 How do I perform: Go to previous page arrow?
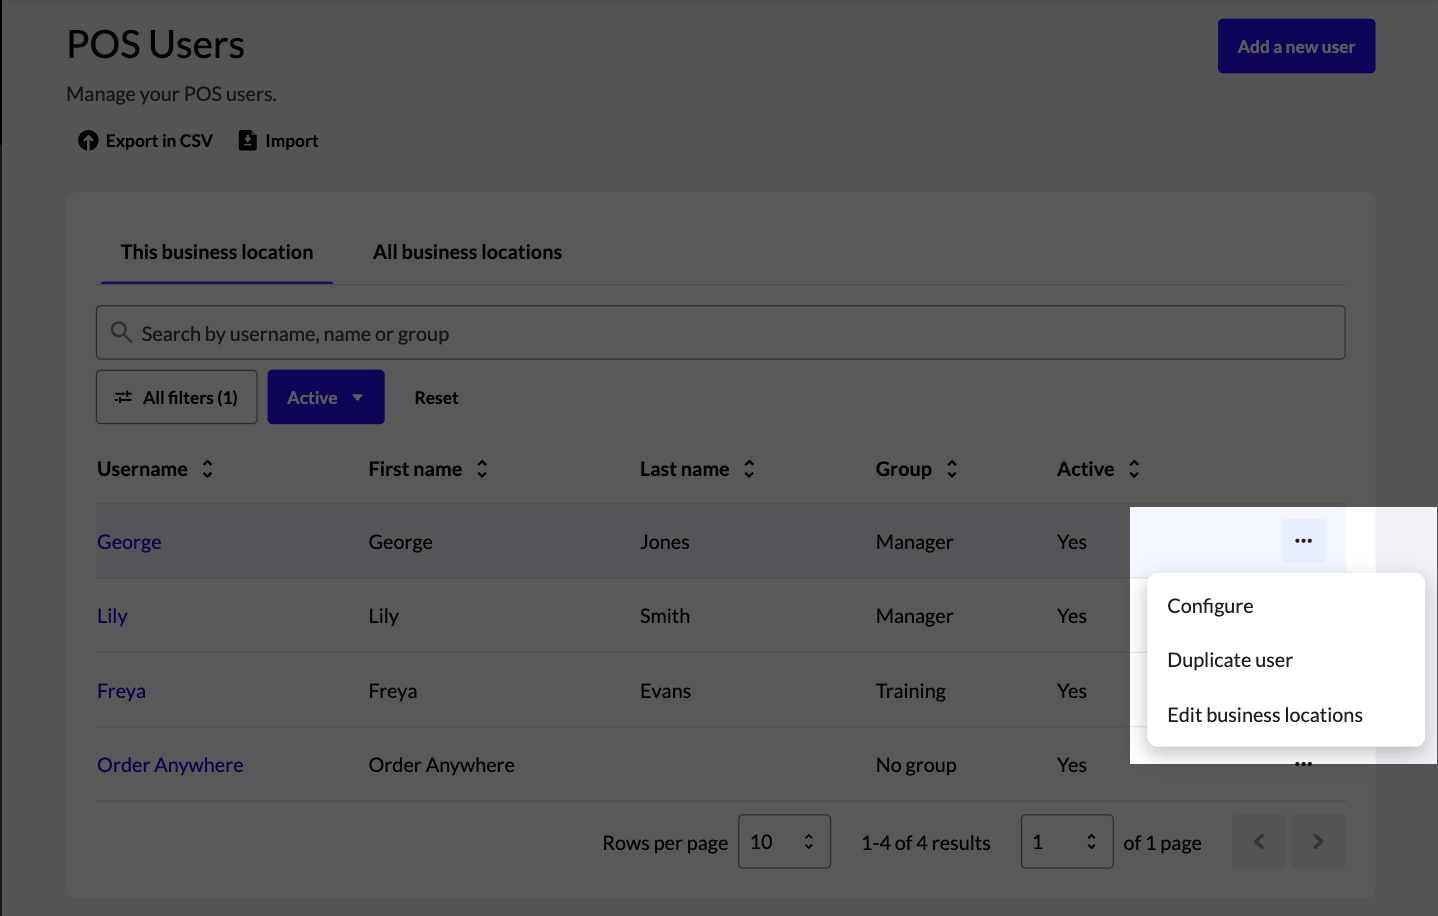coord(1259,842)
